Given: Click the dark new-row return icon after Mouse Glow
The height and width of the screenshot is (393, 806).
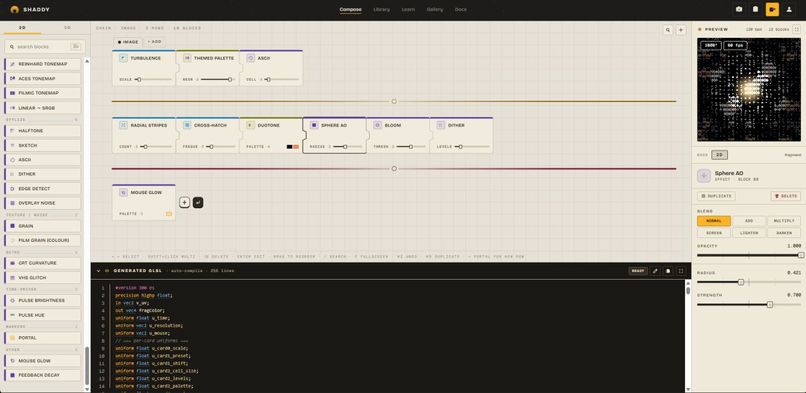Looking at the screenshot, I should click(198, 202).
